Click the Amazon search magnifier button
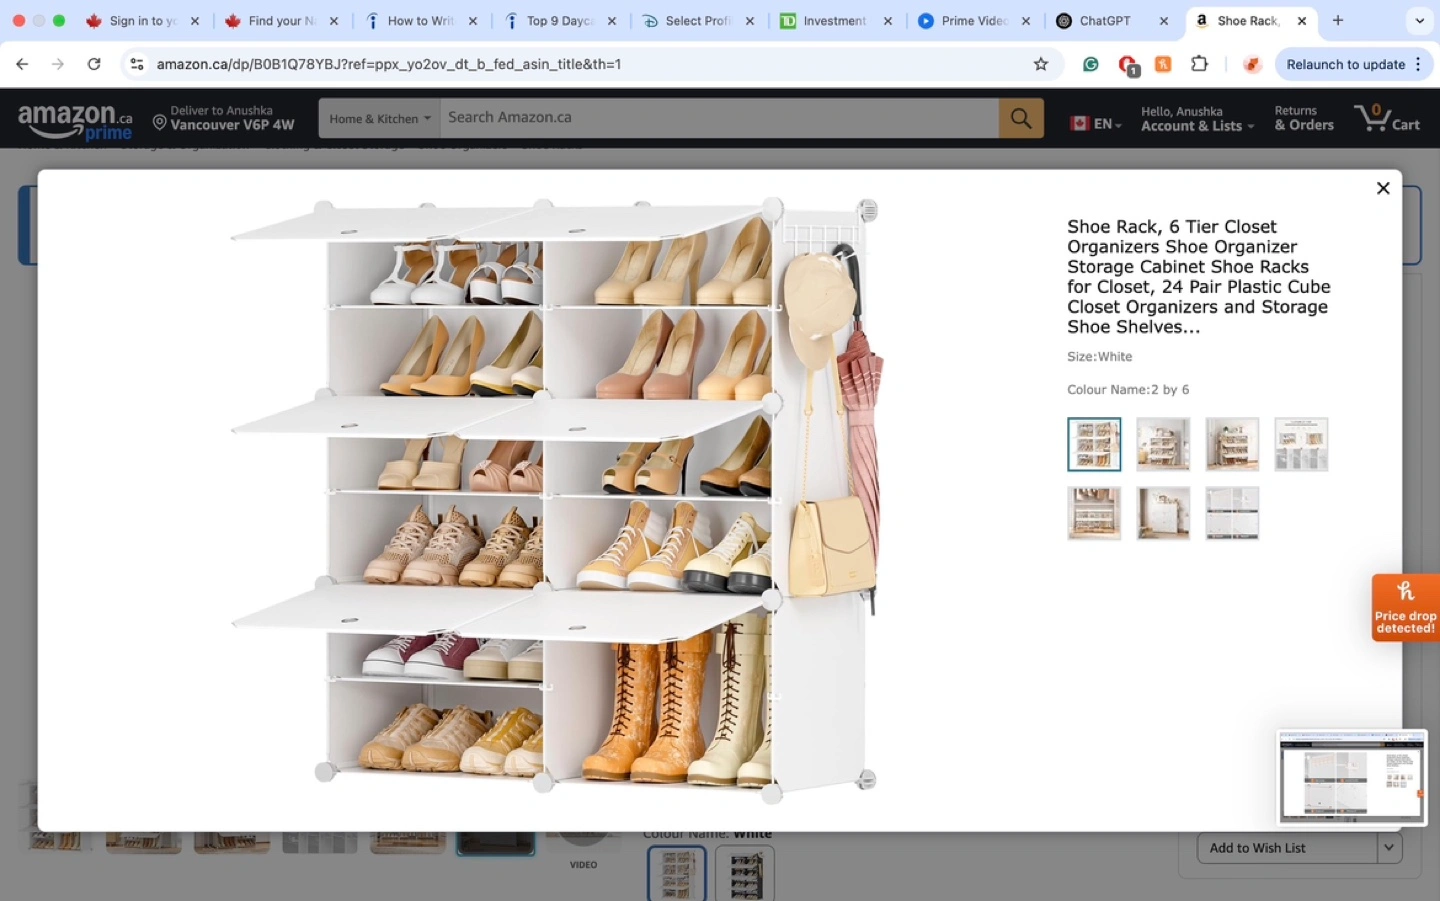 [x=1020, y=118]
